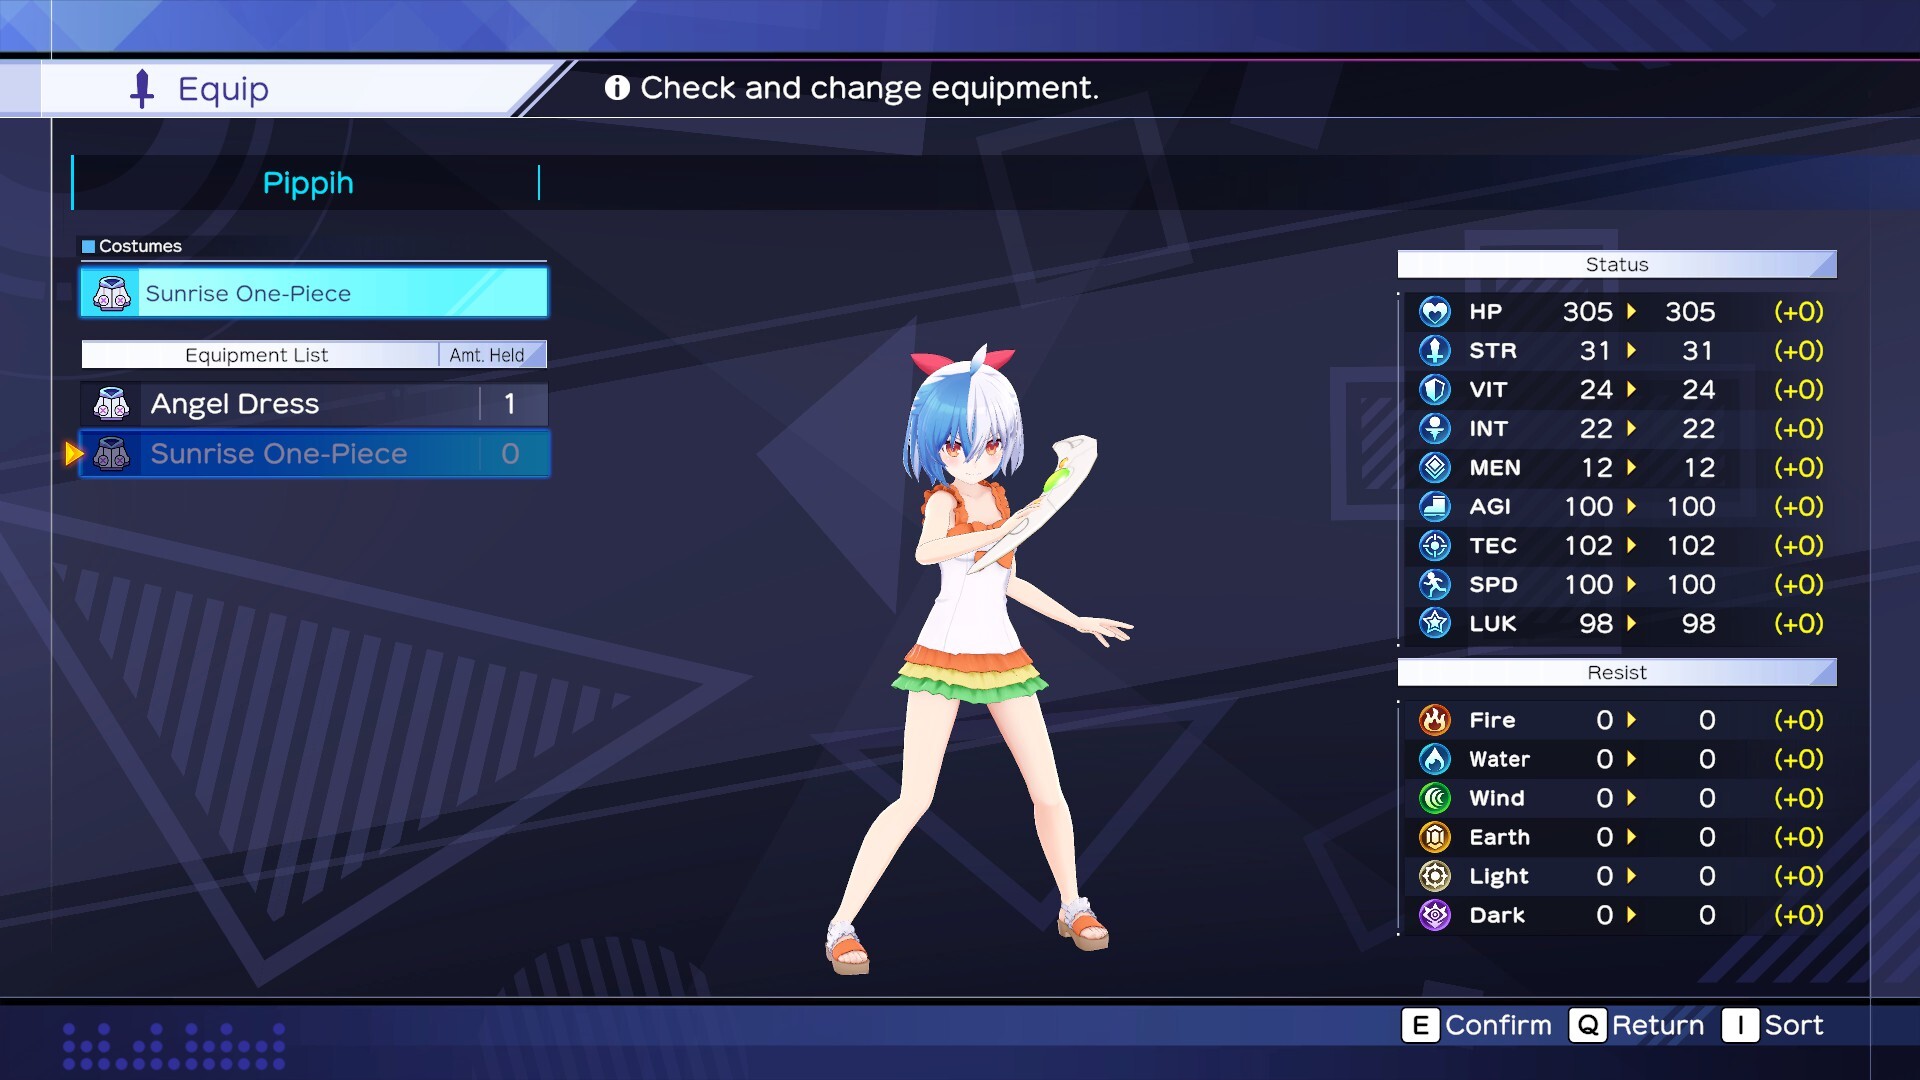Image resolution: width=1920 pixels, height=1080 pixels.
Task: Click the SPD runner icon
Action: (x=1434, y=584)
